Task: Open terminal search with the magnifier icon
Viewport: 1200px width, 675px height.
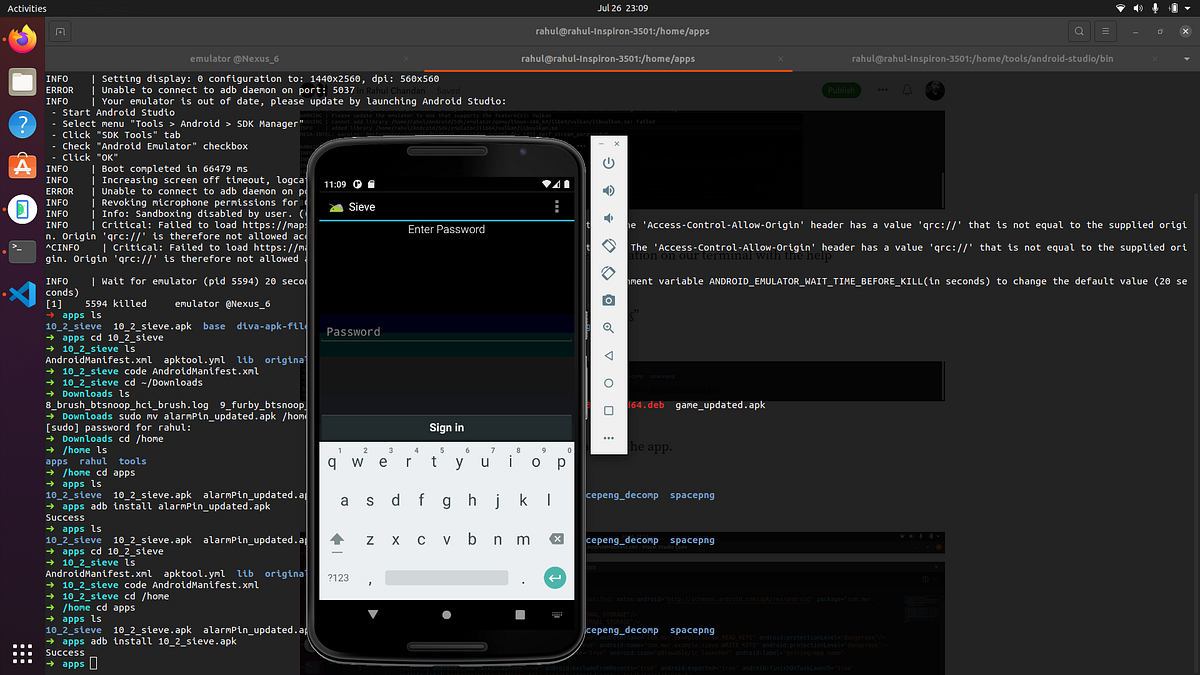Action: click(1079, 31)
